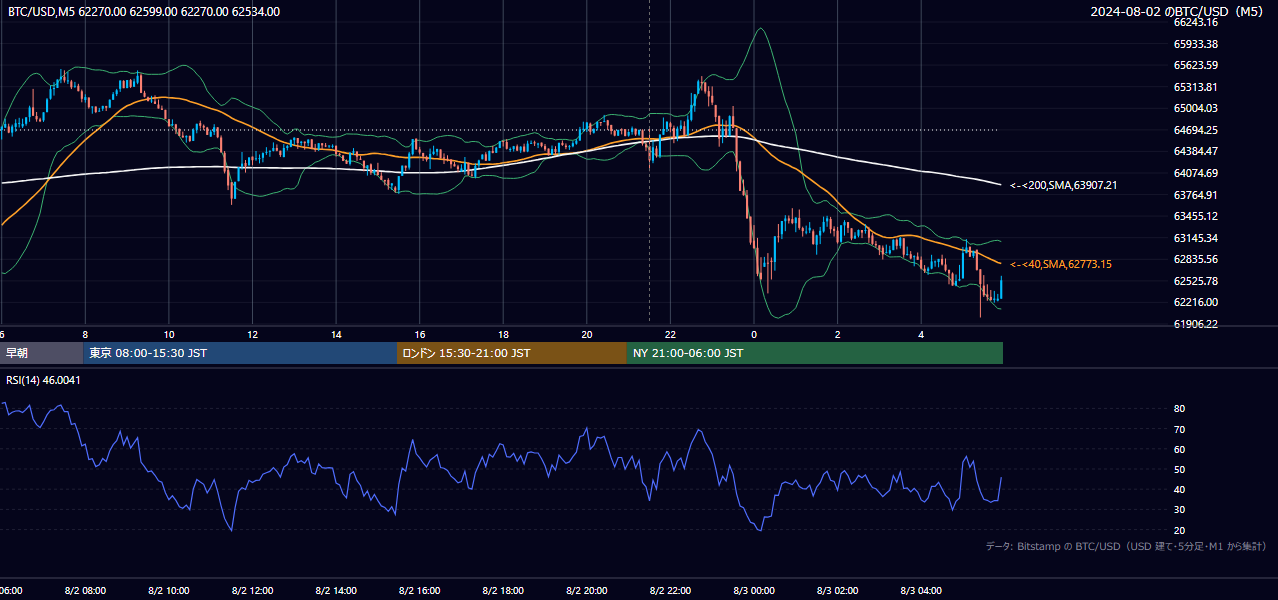Select the ロンドン 15:30-21:00 JST session bar
The height and width of the screenshot is (600, 1278).
pyautogui.click(x=512, y=353)
